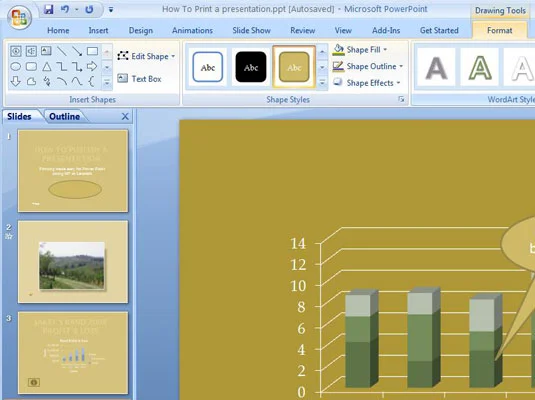Open the Shape Fill dropdown
The width and height of the screenshot is (535, 400).
coord(360,49)
